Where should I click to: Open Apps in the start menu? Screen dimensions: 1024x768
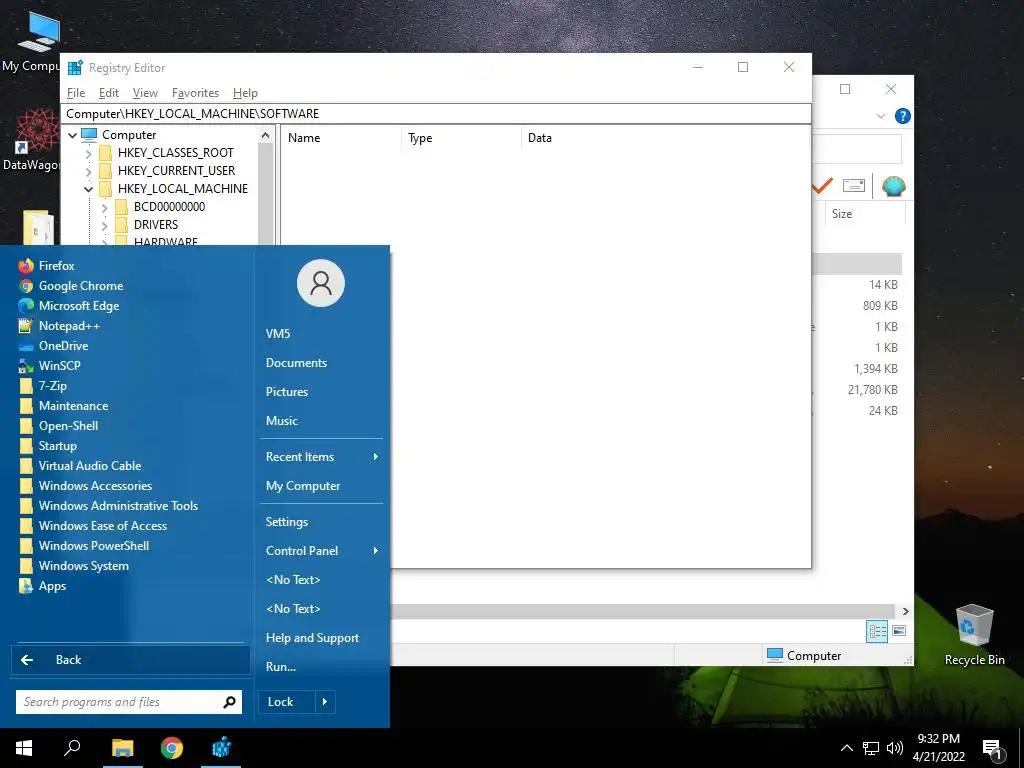pyautogui.click(x=42, y=586)
